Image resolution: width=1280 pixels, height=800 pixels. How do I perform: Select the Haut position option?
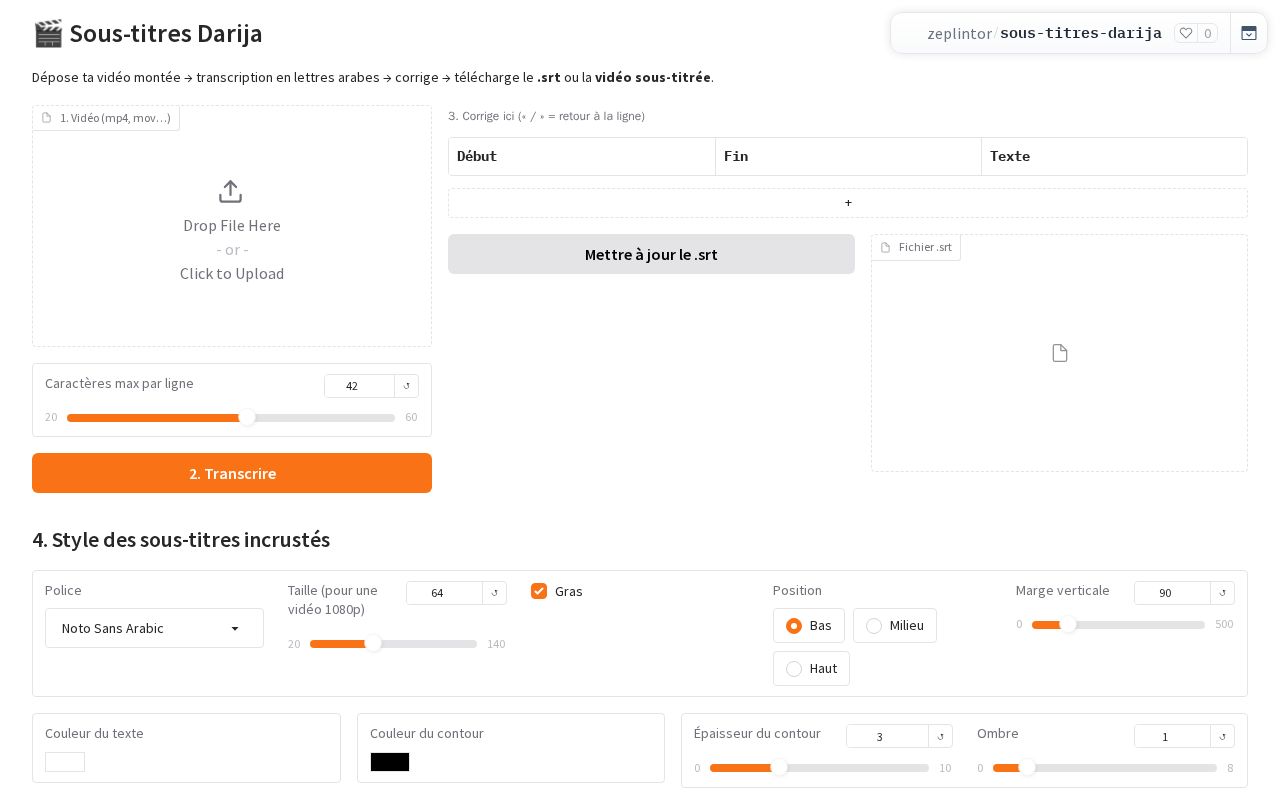[x=811, y=668]
